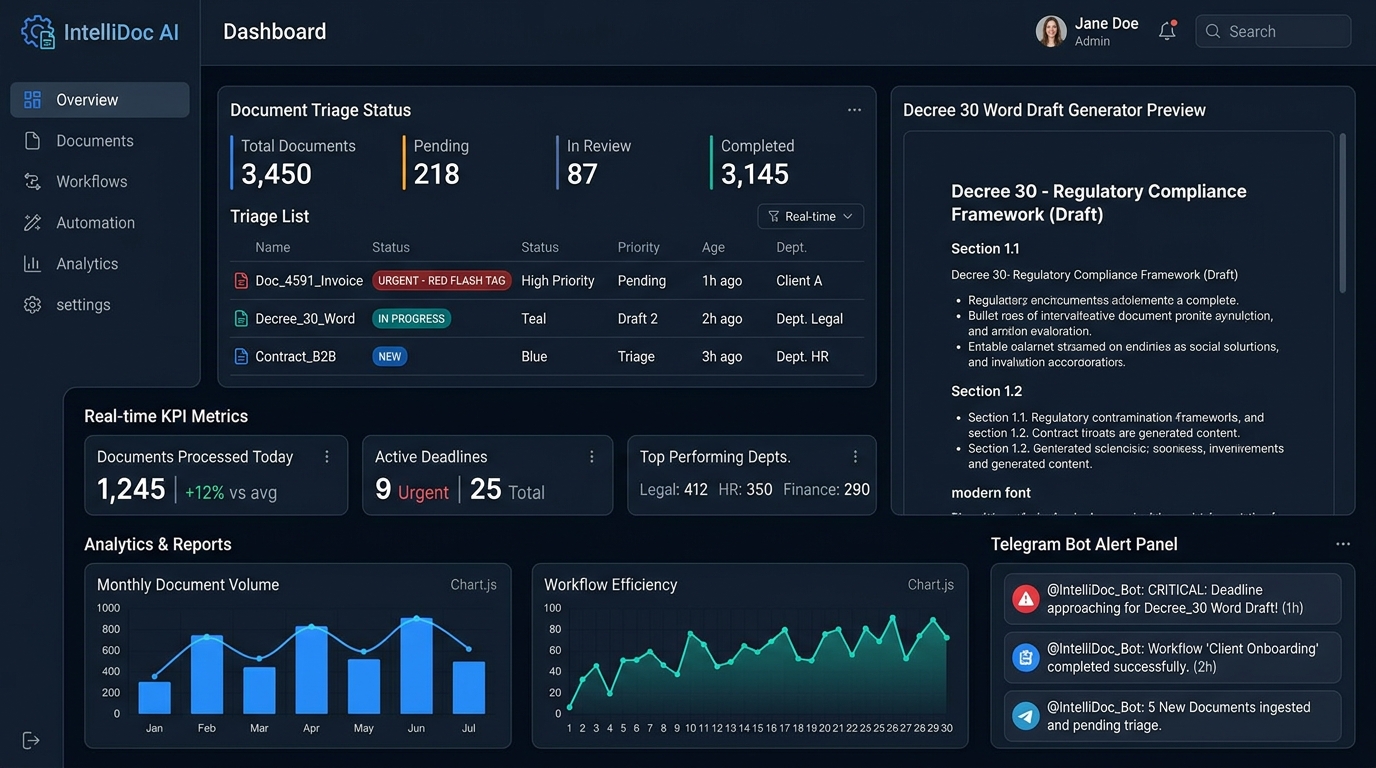Click the green Decree_30_Word file icon
Image resolution: width=1376 pixels, height=768 pixels.
pyautogui.click(x=241, y=319)
